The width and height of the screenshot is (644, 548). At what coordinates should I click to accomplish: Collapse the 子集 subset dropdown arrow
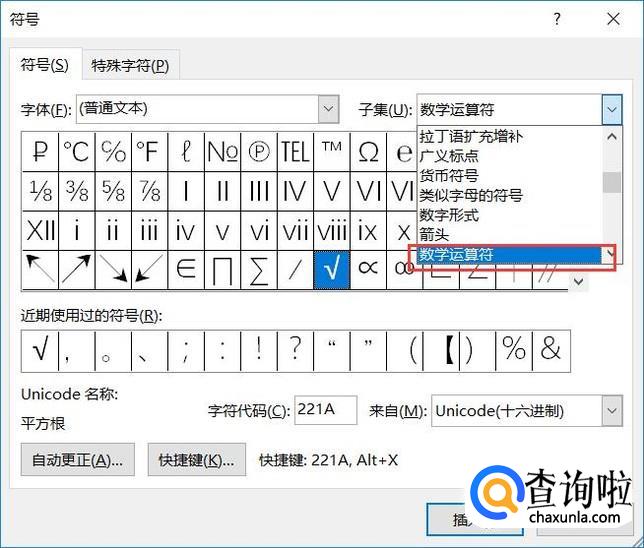[612, 110]
